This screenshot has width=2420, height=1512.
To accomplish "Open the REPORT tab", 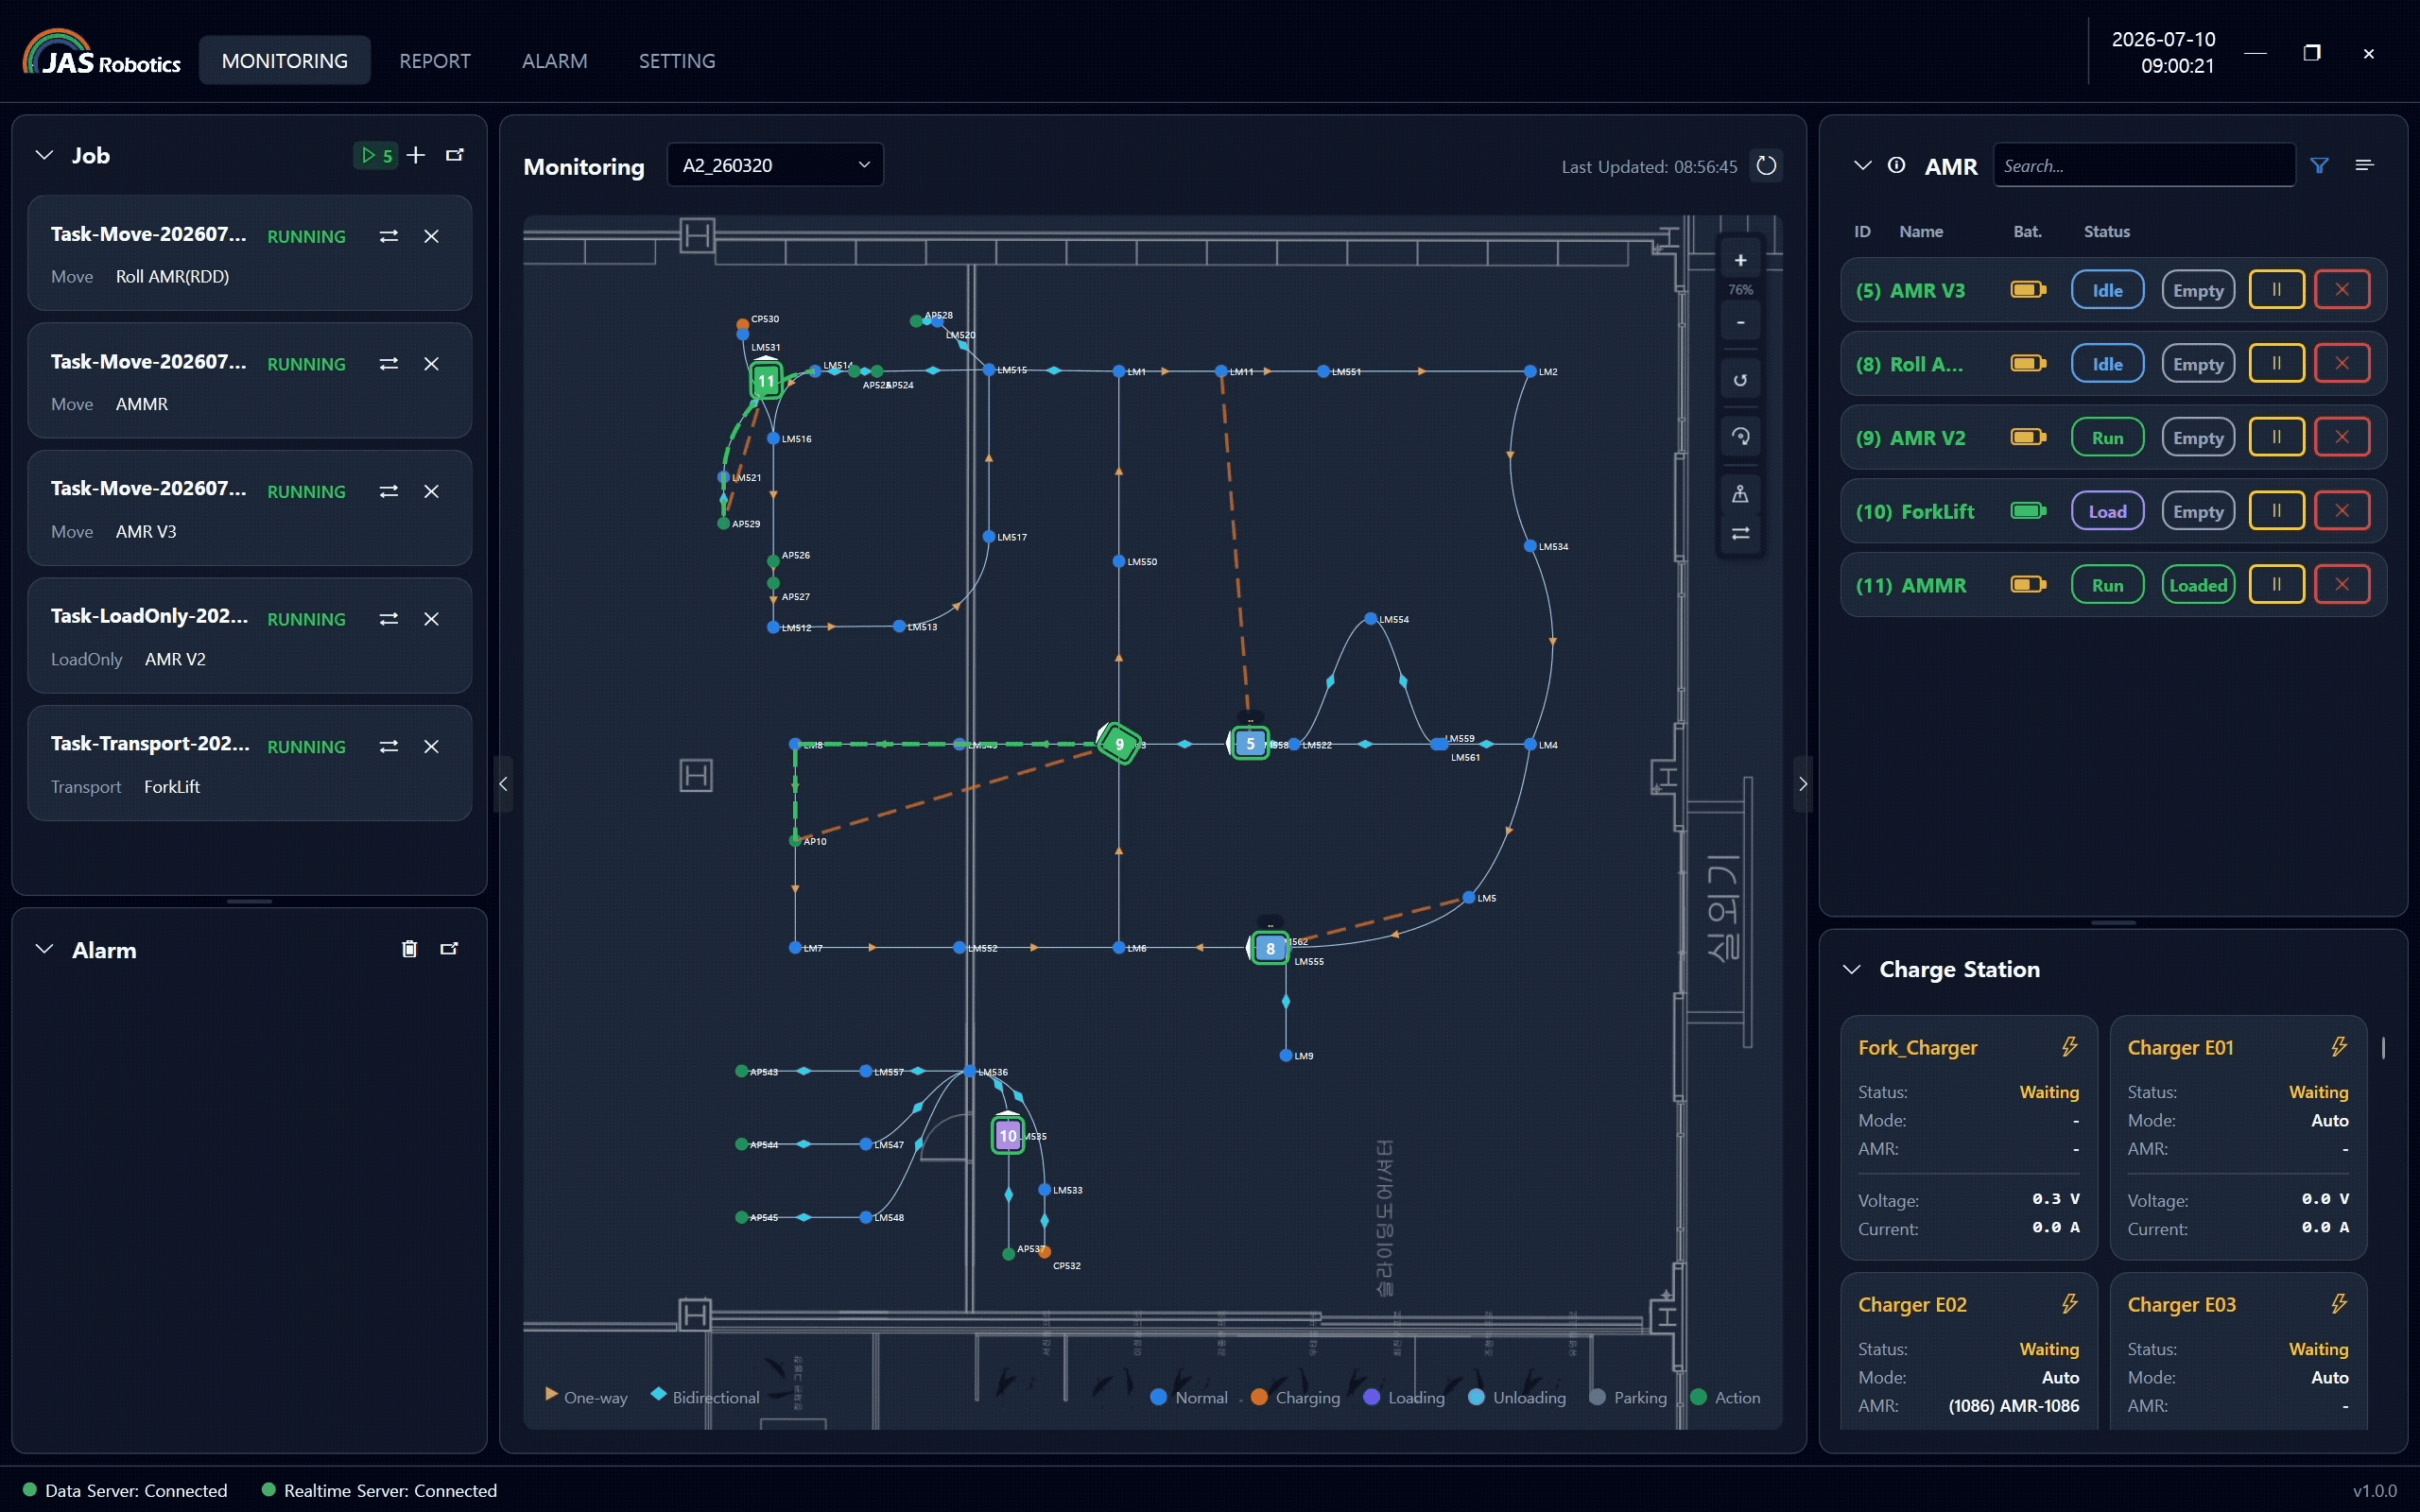I will (x=435, y=61).
